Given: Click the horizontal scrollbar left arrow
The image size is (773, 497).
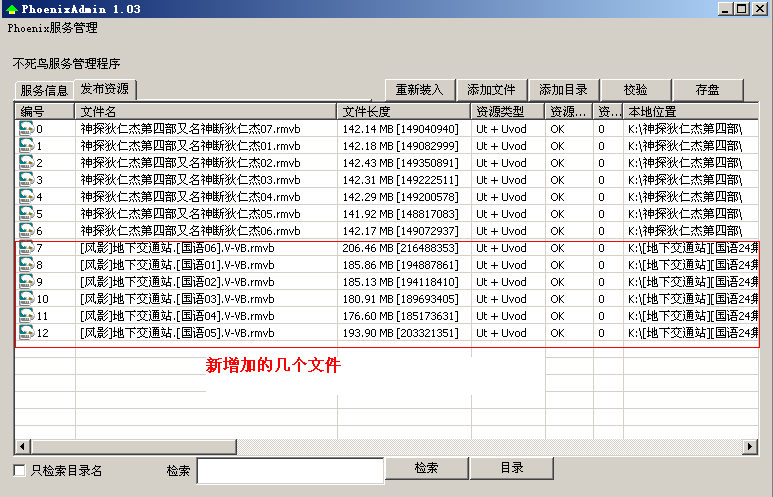Looking at the screenshot, I should (x=22, y=447).
